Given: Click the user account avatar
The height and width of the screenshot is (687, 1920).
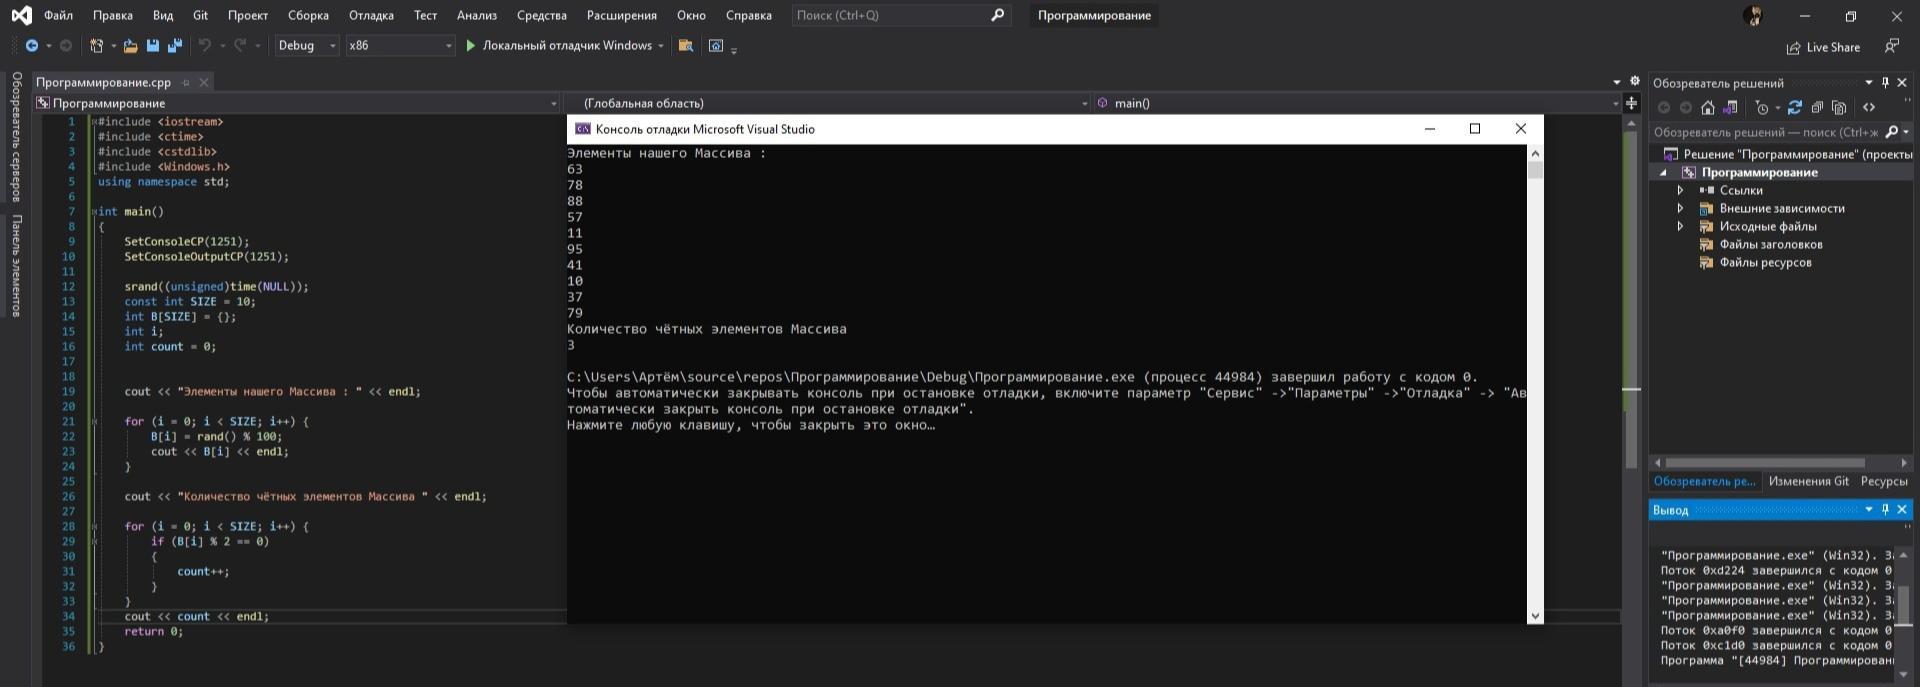Looking at the screenshot, I should 1753,16.
